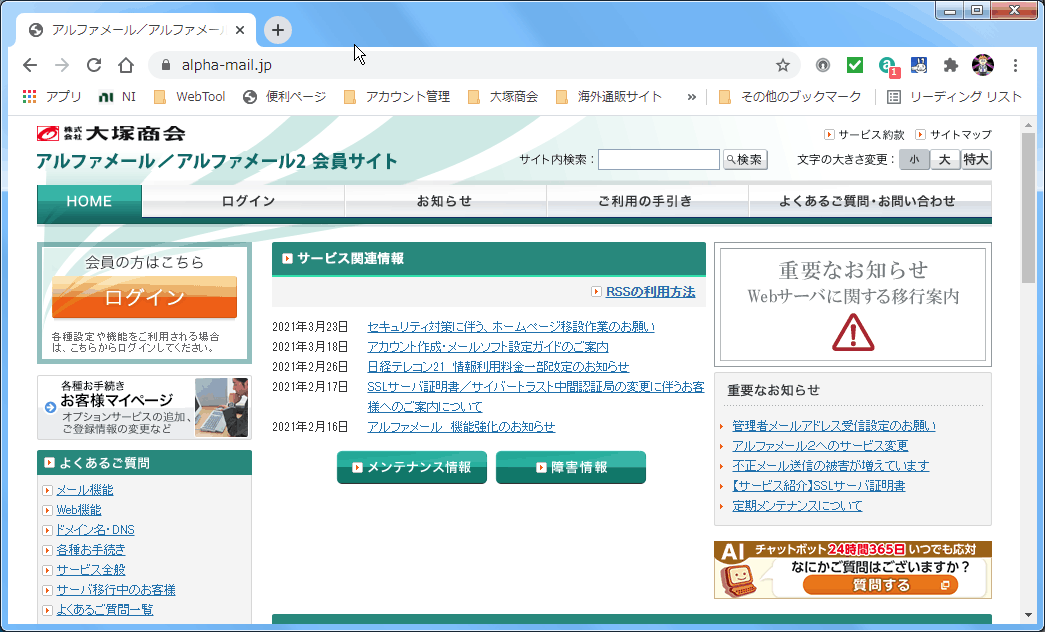Viewport: 1045px width, 632px height.
Task: Close the アルファメール browser tab
Action: pos(240,30)
